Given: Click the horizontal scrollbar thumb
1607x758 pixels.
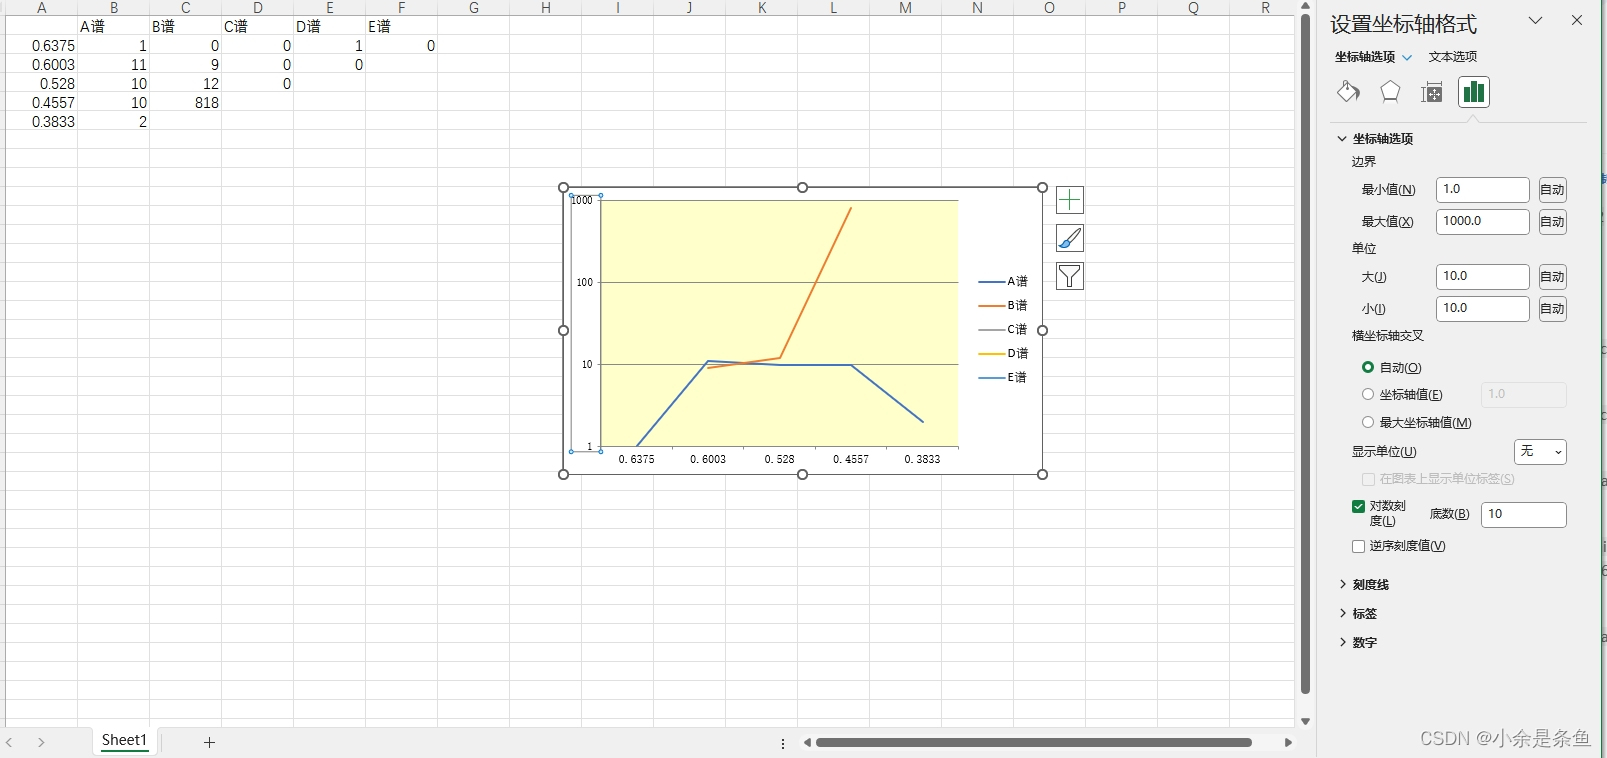Looking at the screenshot, I should pos(1034,742).
